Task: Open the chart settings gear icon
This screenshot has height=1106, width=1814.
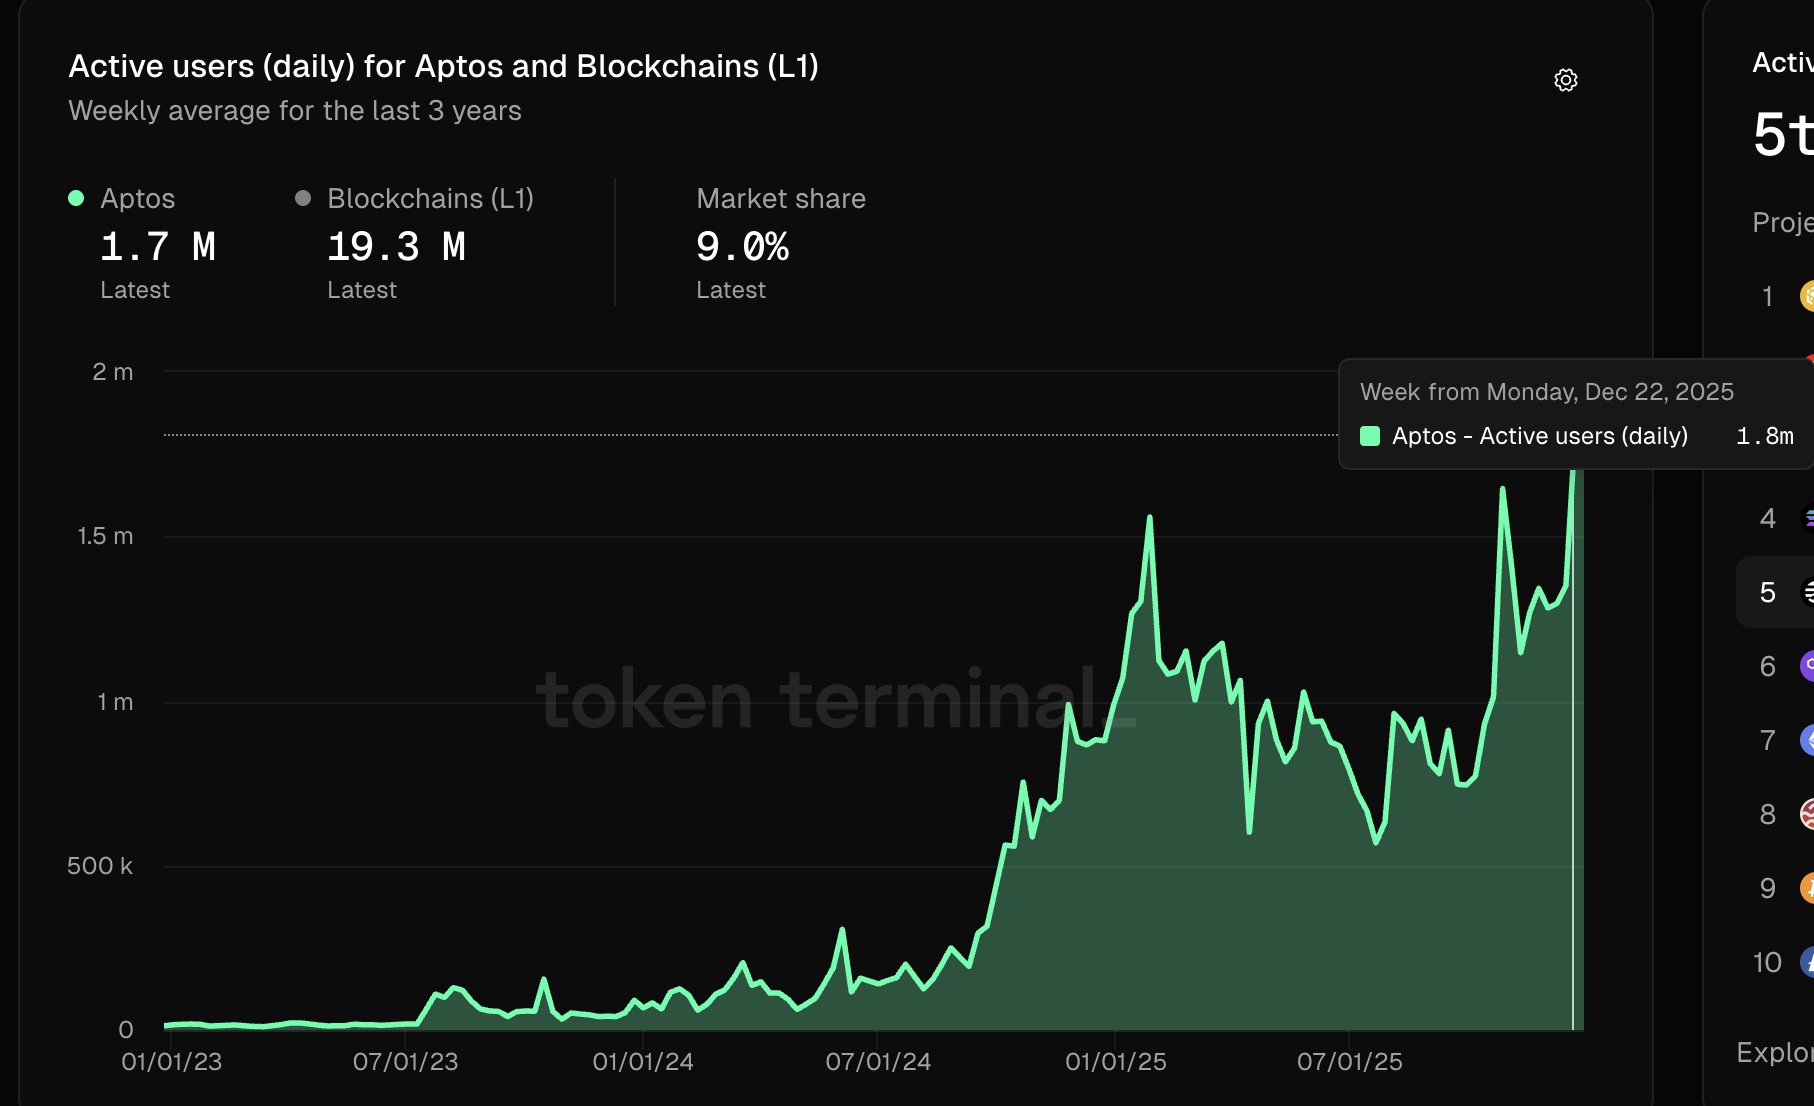Action: click(1566, 80)
